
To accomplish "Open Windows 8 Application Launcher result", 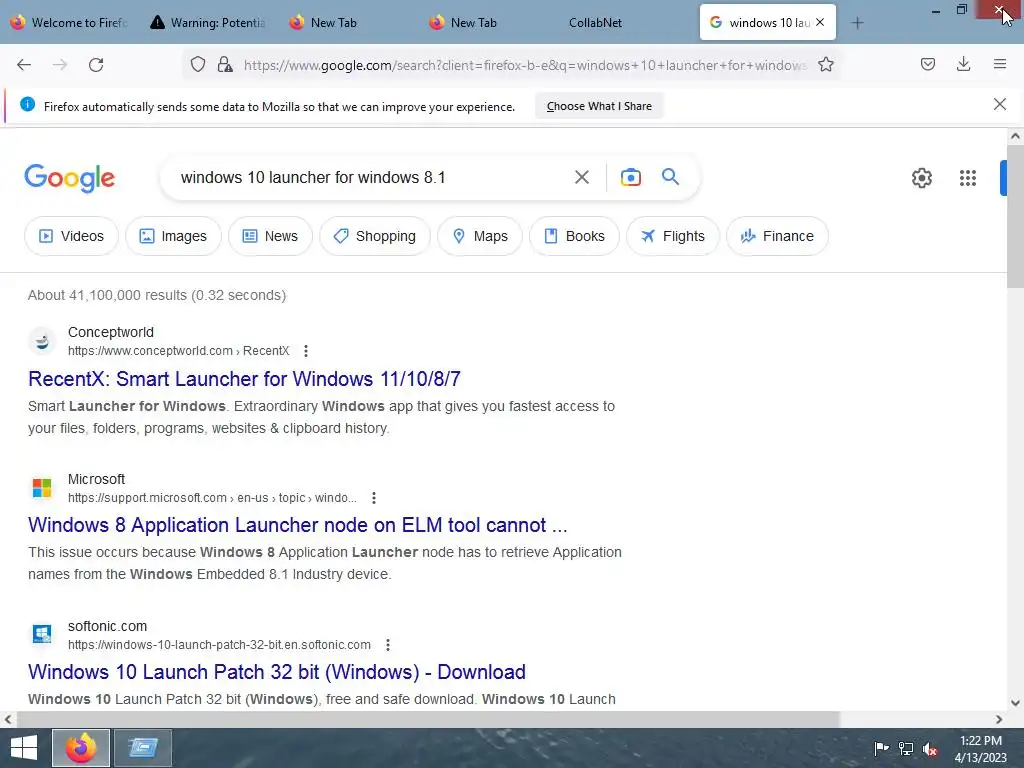I will click(x=298, y=525).
